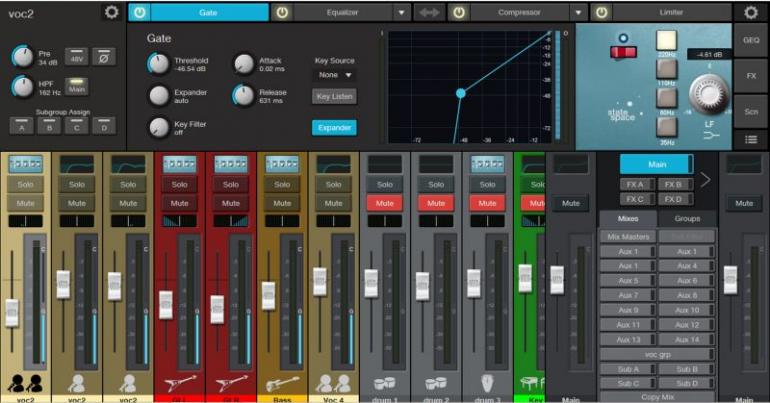The height and width of the screenshot is (403, 770).
Task: Open the Compressor model dropdown arrow
Action: [x=578, y=13]
